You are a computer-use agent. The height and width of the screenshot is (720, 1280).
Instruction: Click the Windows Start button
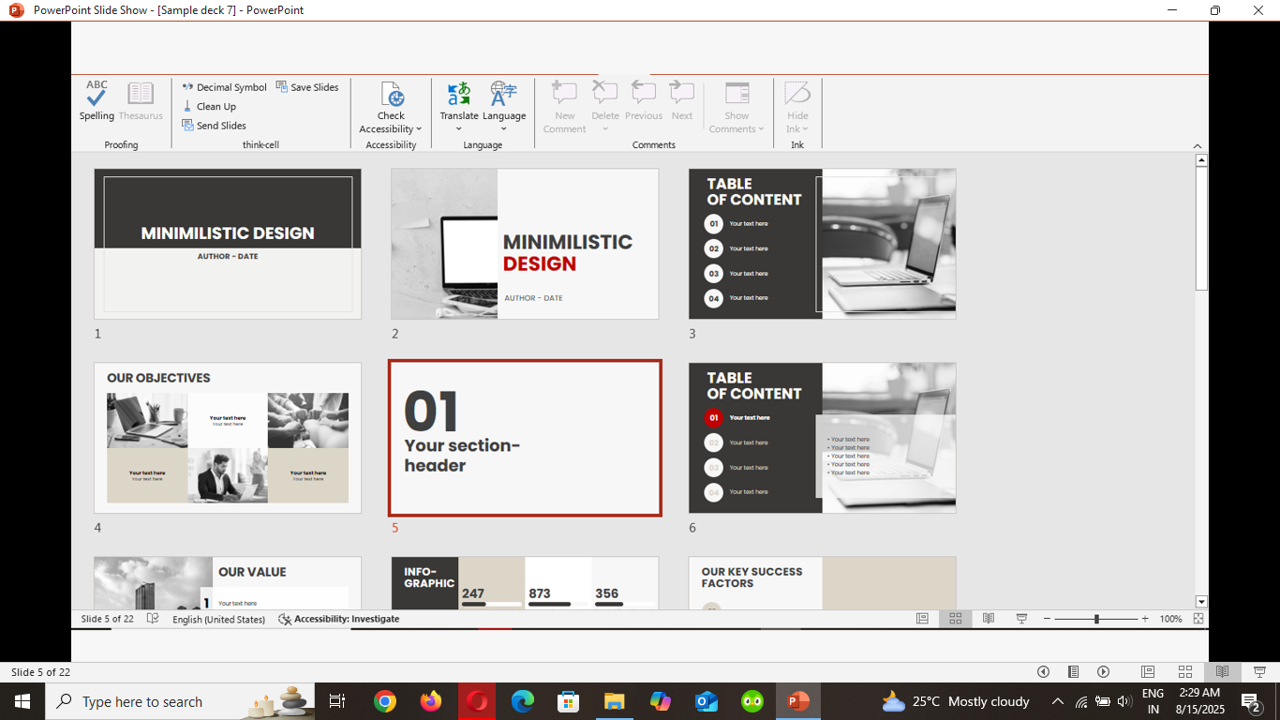(x=22, y=701)
